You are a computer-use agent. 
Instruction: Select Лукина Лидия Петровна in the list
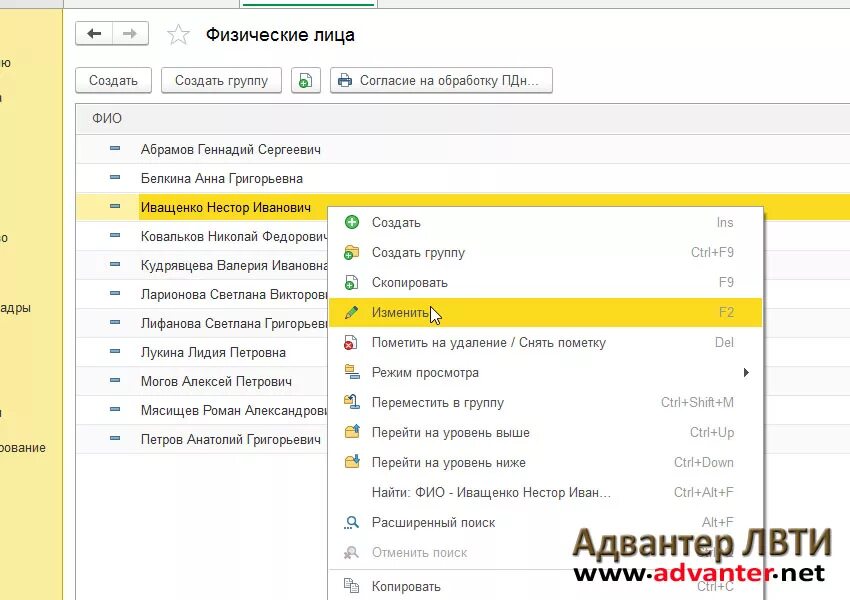[x=213, y=352]
